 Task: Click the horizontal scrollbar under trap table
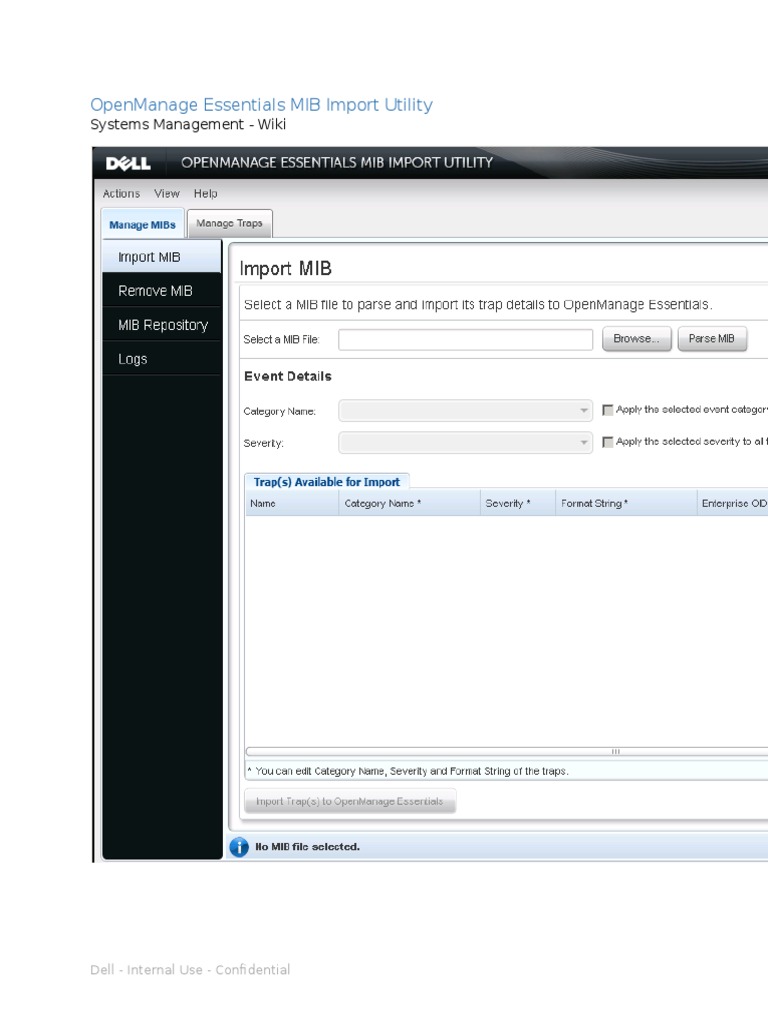tap(507, 752)
